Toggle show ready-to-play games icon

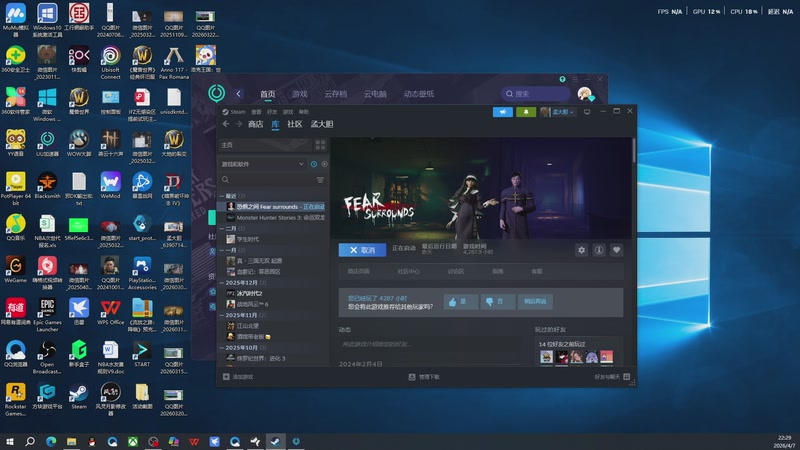tap(324, 164)
